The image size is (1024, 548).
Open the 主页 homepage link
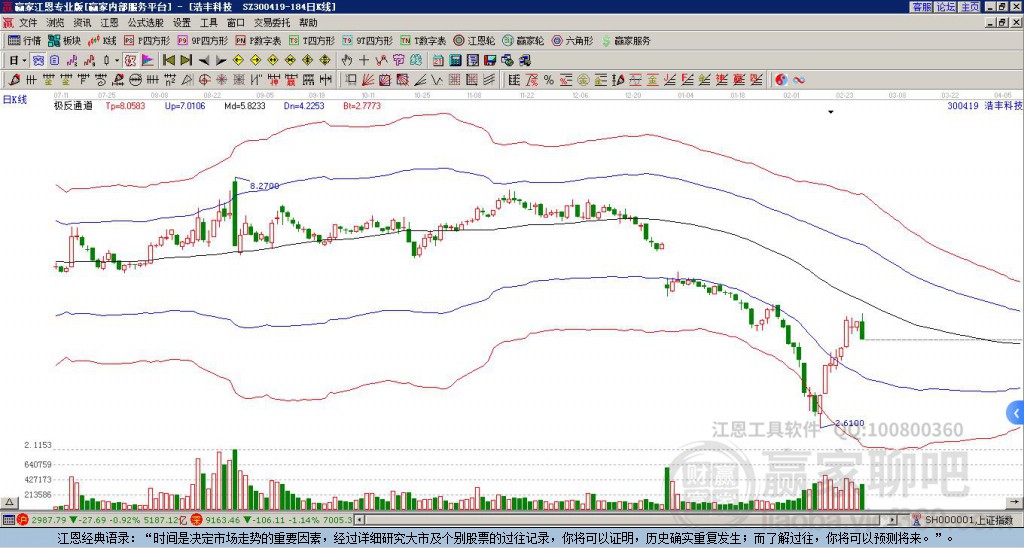[970, 7]
